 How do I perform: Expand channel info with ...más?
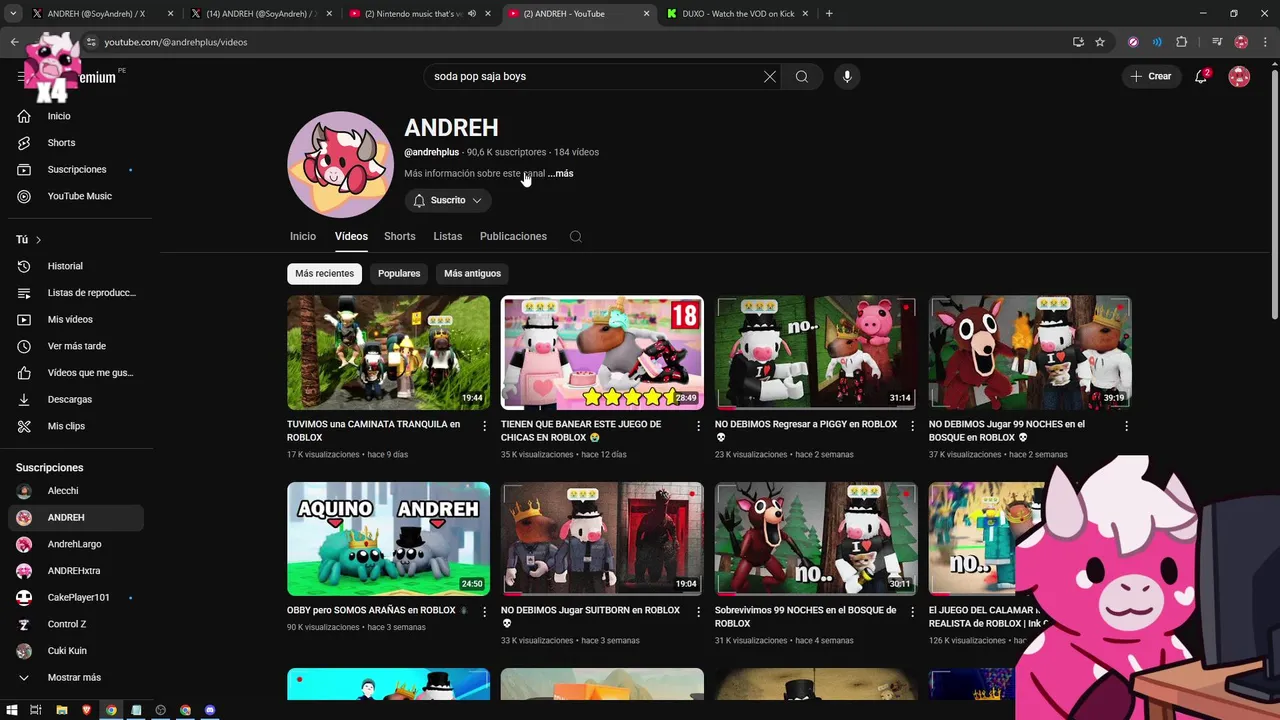click(560, 174)
